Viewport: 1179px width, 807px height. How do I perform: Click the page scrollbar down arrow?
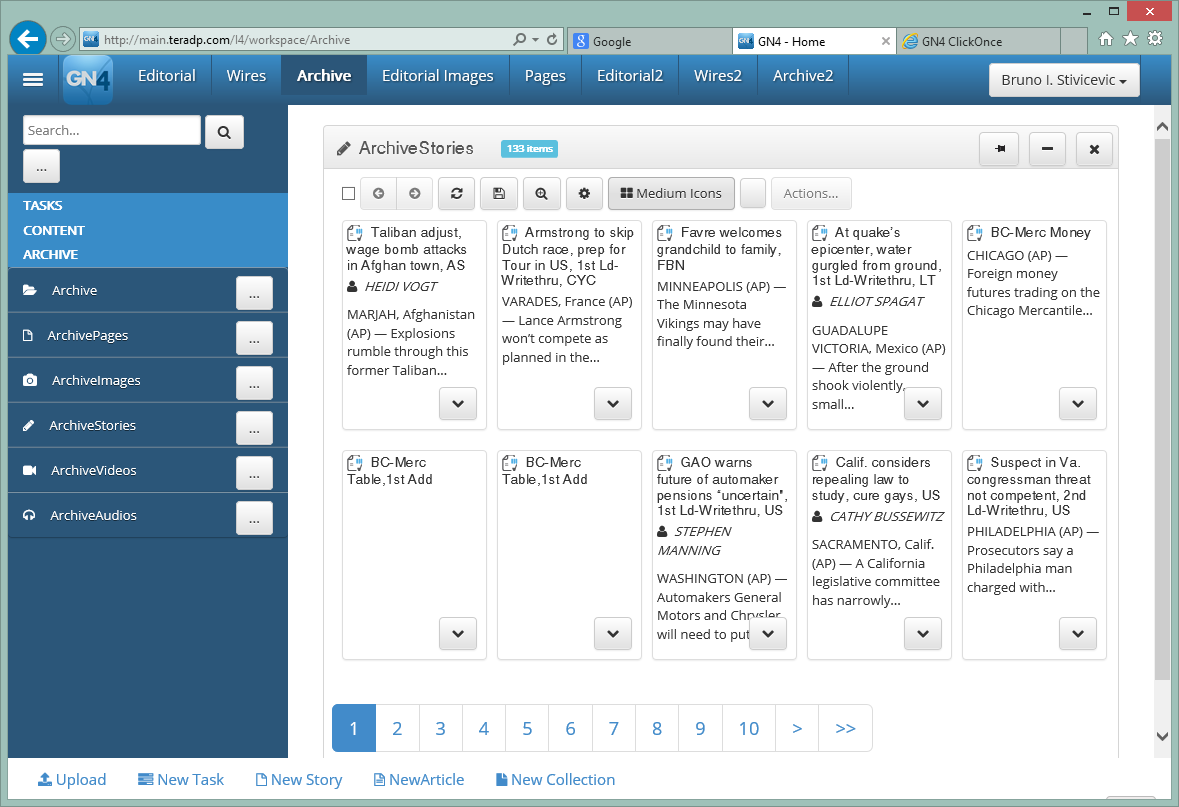click(1162, 736)
